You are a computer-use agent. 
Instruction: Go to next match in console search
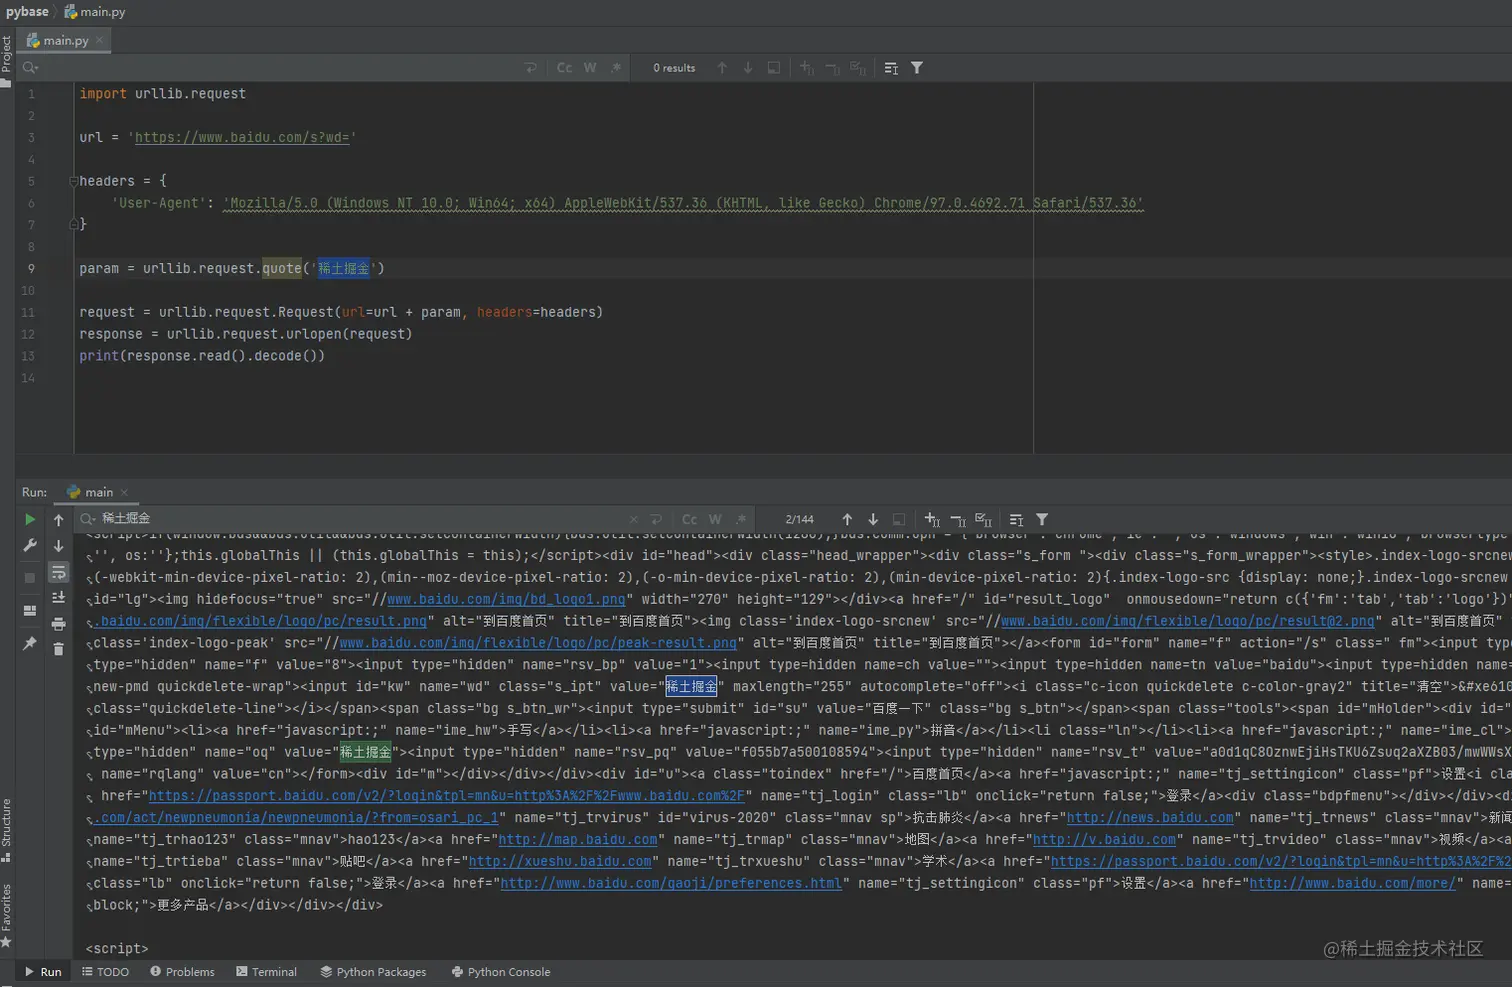coord(873,519)
